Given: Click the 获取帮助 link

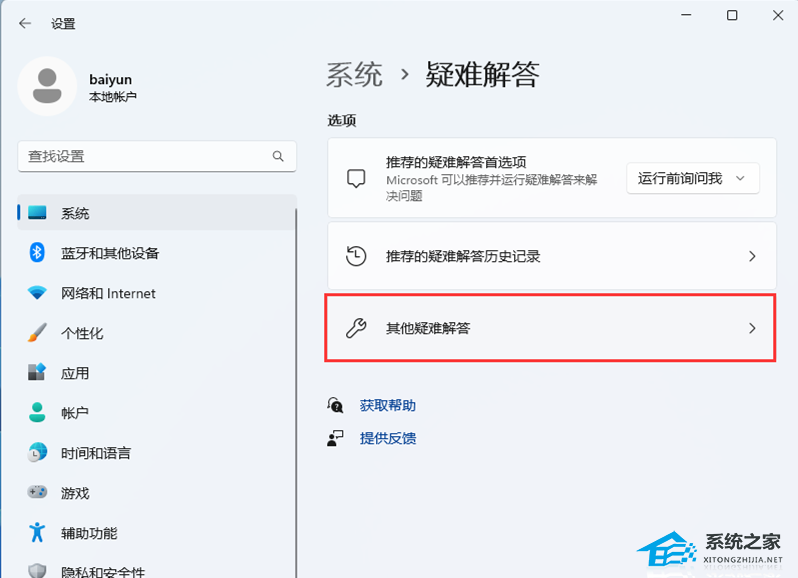Looking at the screenshot, I should (387, 405).
